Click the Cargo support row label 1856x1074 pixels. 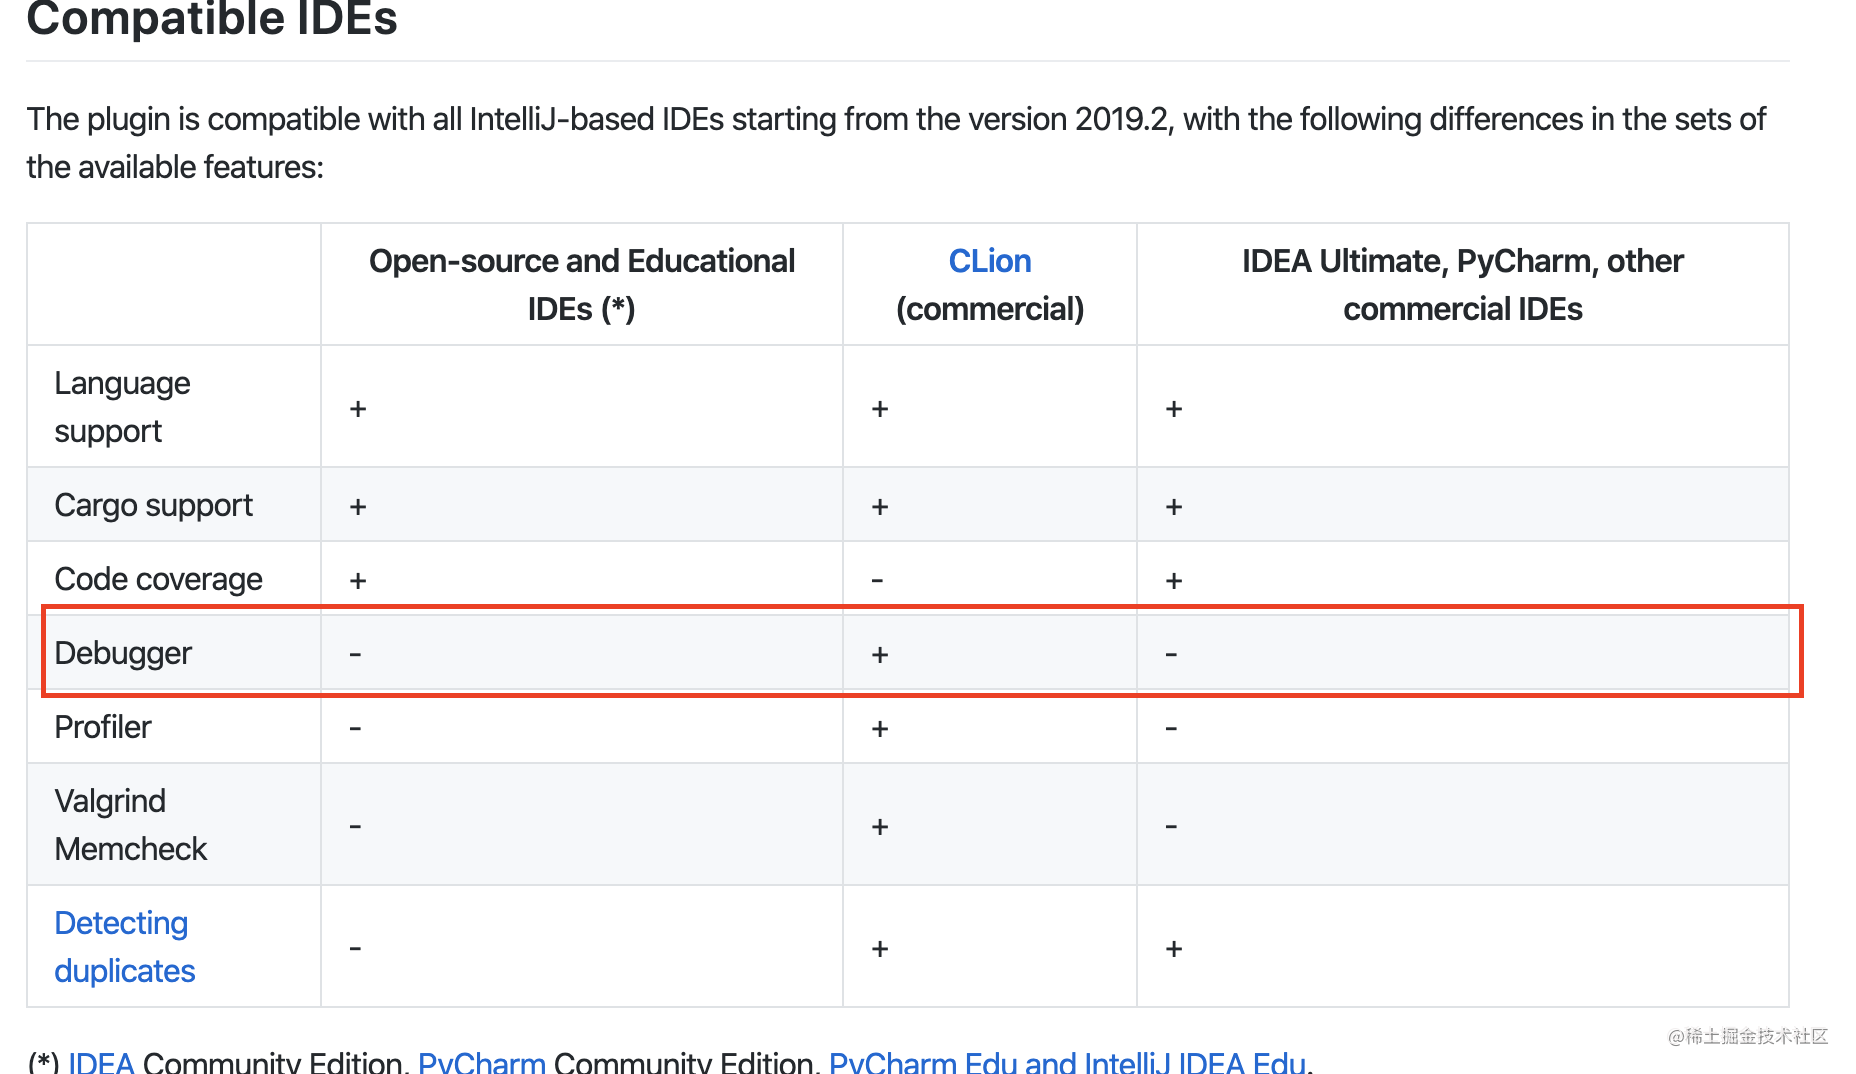pos(154,505)
